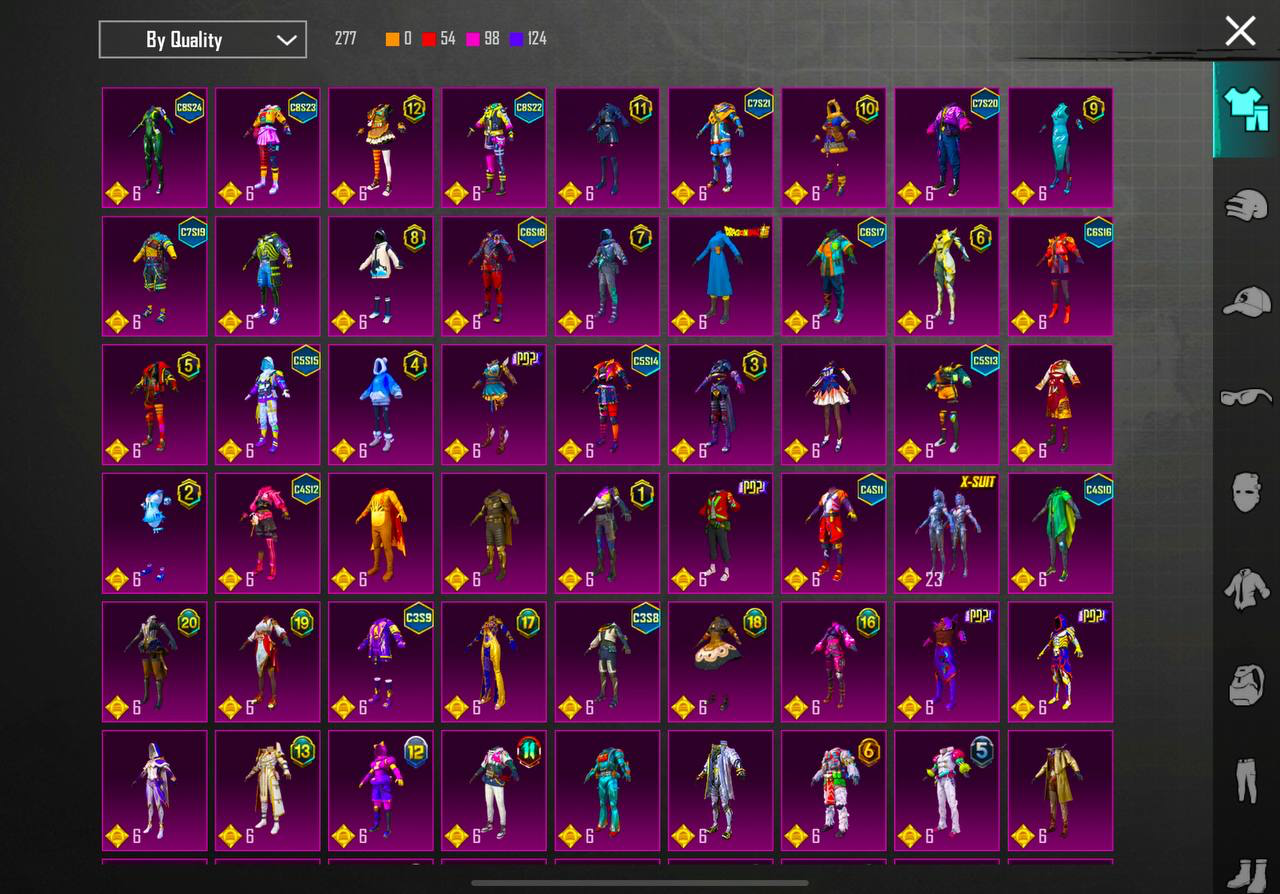Select the outfit tagged C7S21
The height and width of the screenshot is (894, 1280).
(x=720, y=147)
